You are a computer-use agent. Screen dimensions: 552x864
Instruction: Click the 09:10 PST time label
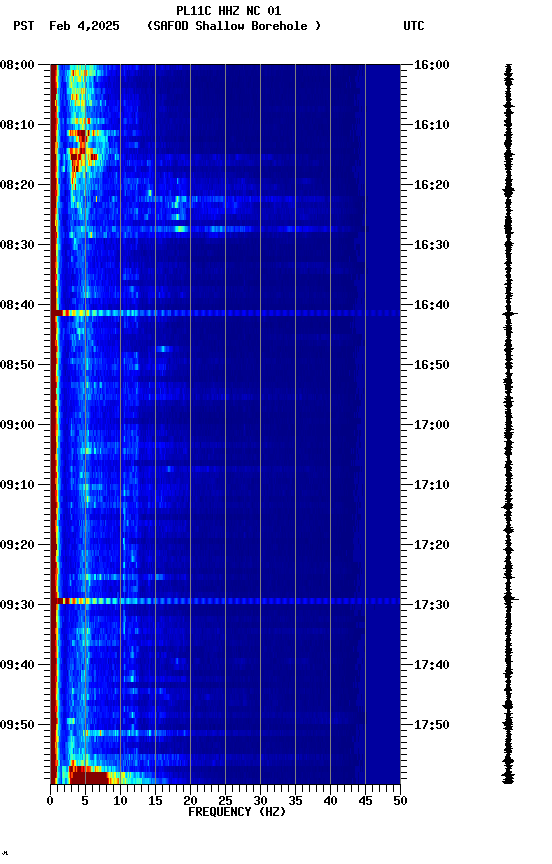coord(17,485)
